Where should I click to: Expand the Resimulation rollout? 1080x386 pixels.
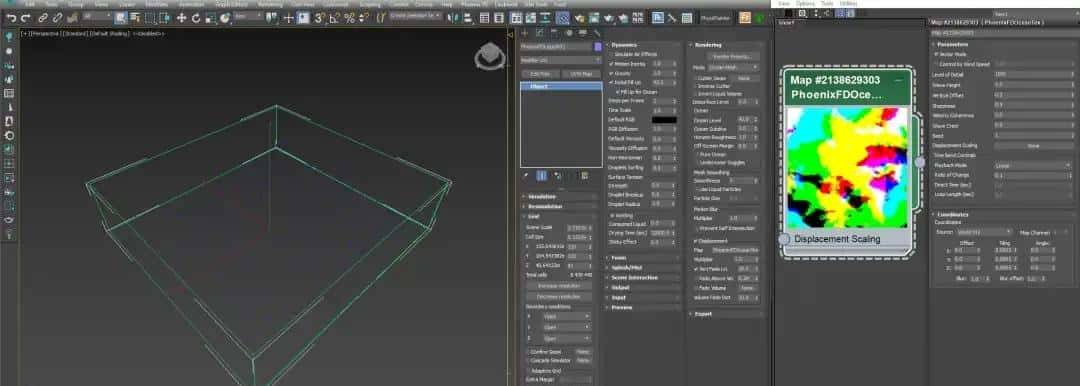click(x=559, y=206)
